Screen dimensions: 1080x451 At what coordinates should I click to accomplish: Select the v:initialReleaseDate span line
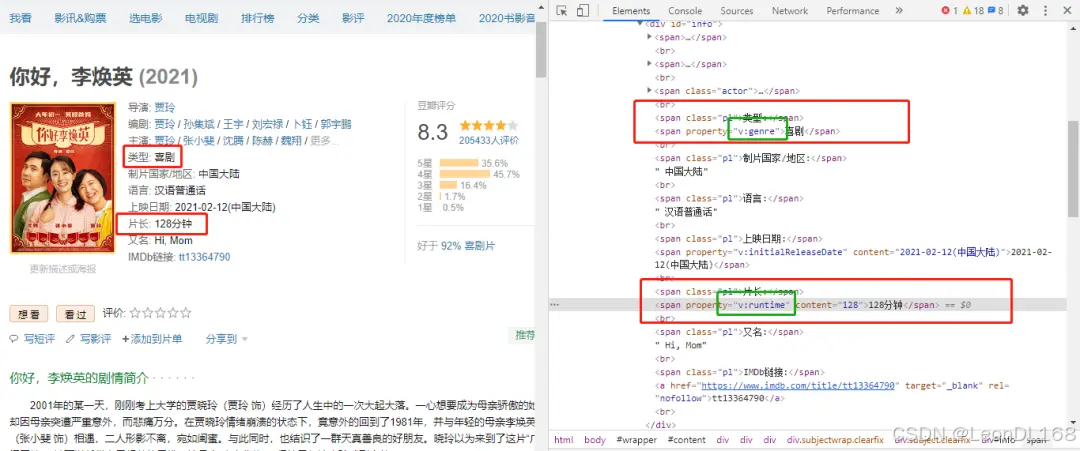point(853,258)
